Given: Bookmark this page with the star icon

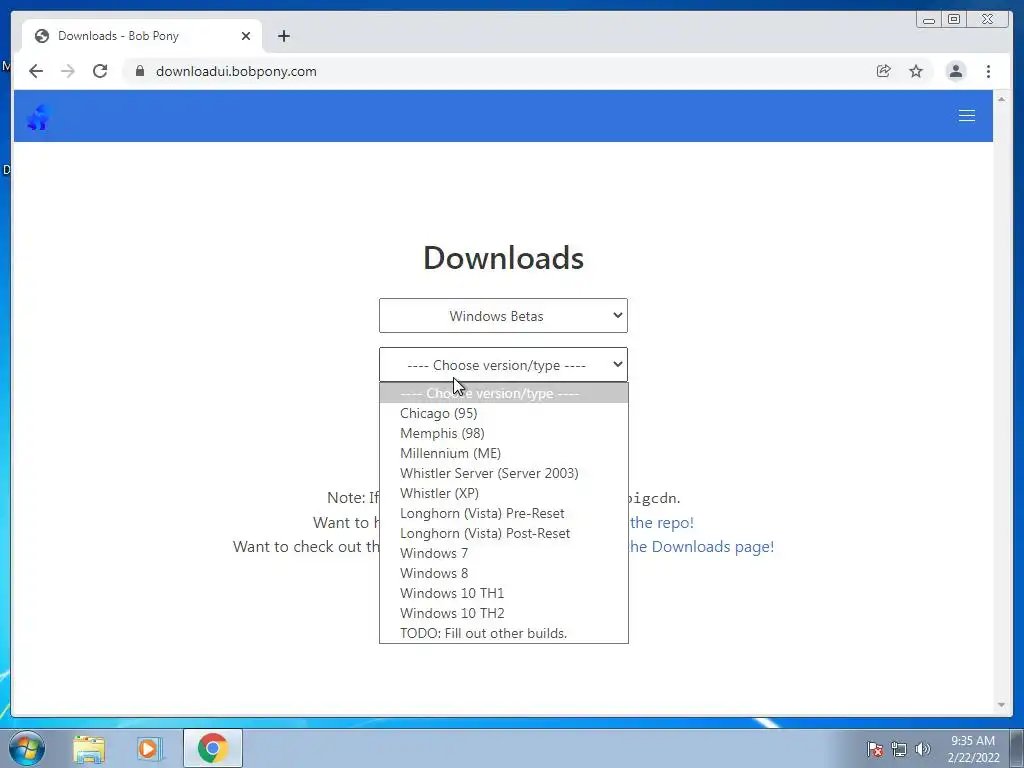Looking at the screenshot, I should pos(916,71).
